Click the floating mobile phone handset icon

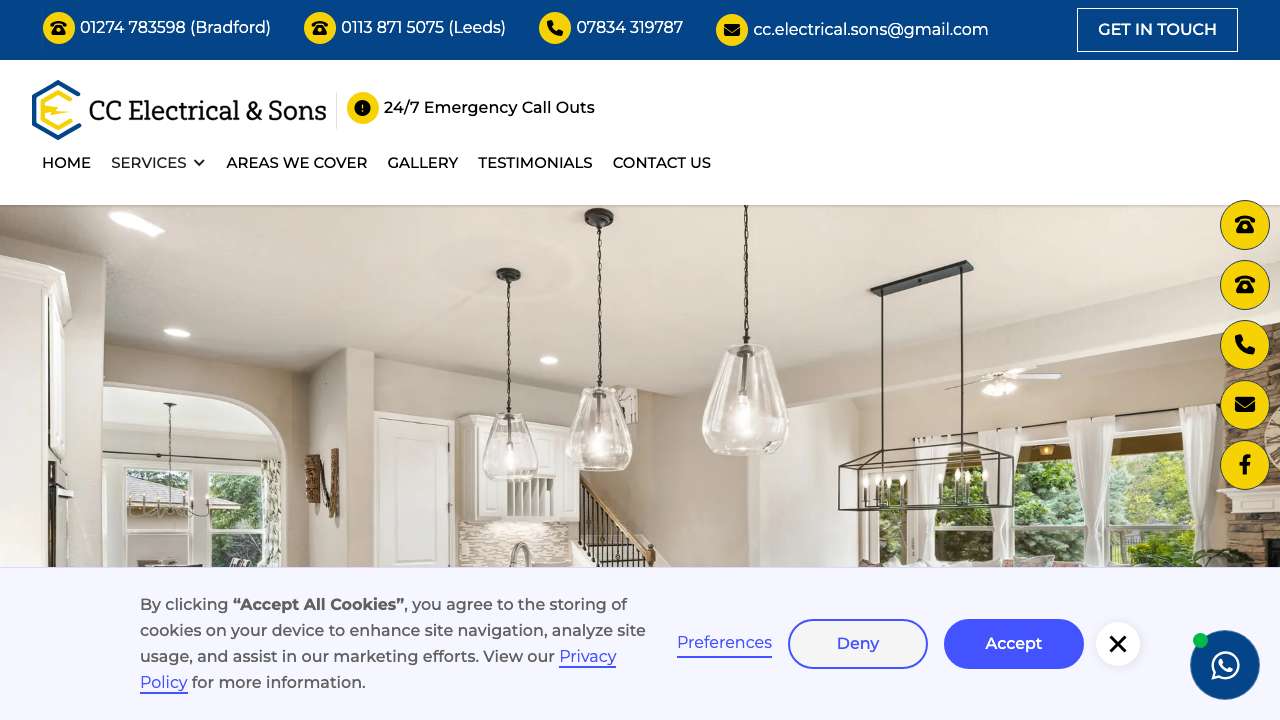click(1245, 345)
